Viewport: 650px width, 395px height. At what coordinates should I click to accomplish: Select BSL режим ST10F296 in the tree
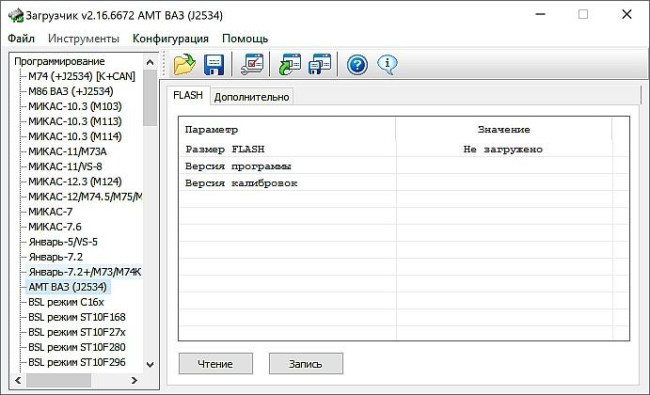click(77, 362)
